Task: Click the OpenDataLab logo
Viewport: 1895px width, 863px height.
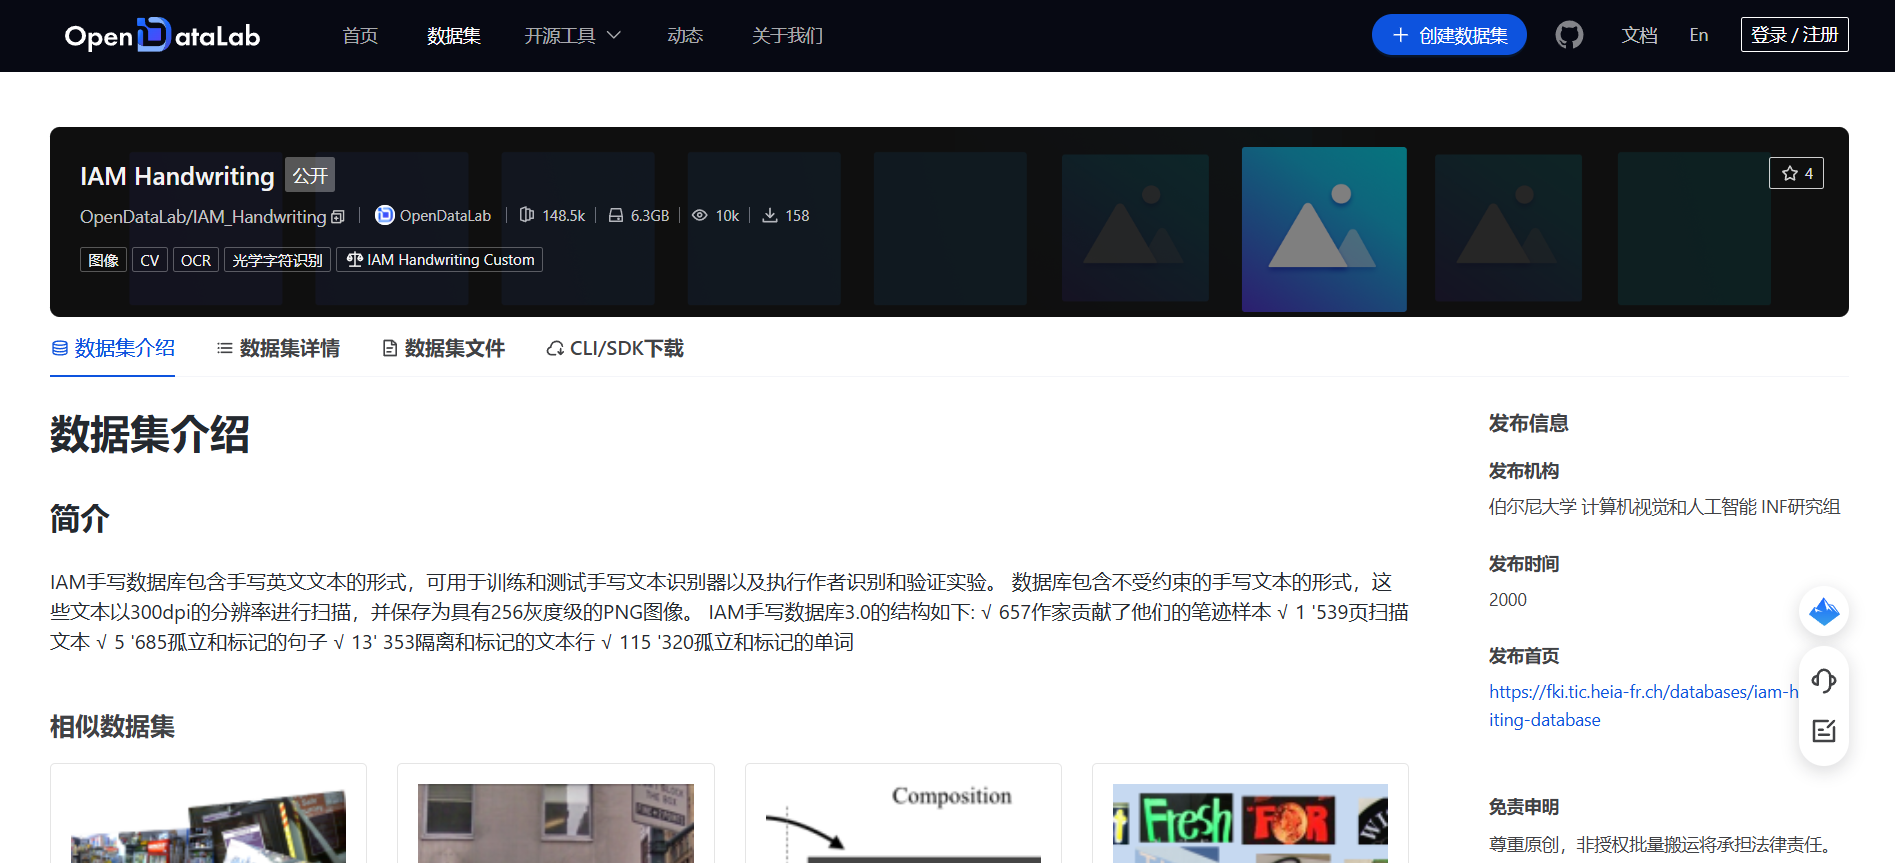Action: [162, 35]
